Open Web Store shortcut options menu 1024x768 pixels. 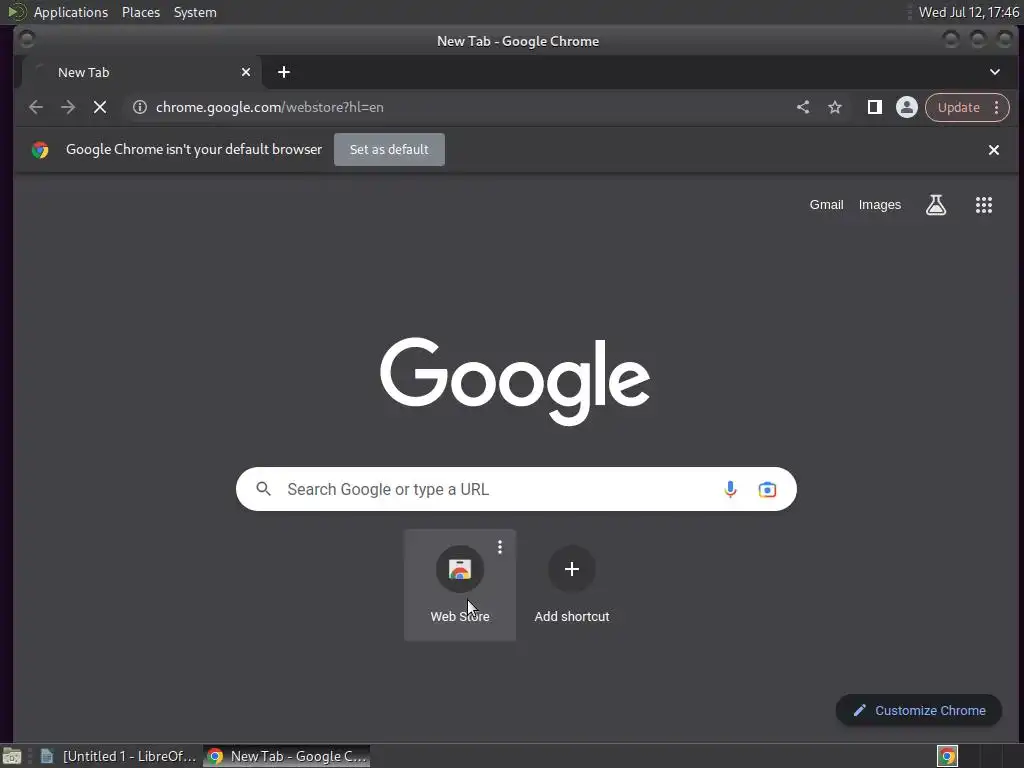(500, 547)
